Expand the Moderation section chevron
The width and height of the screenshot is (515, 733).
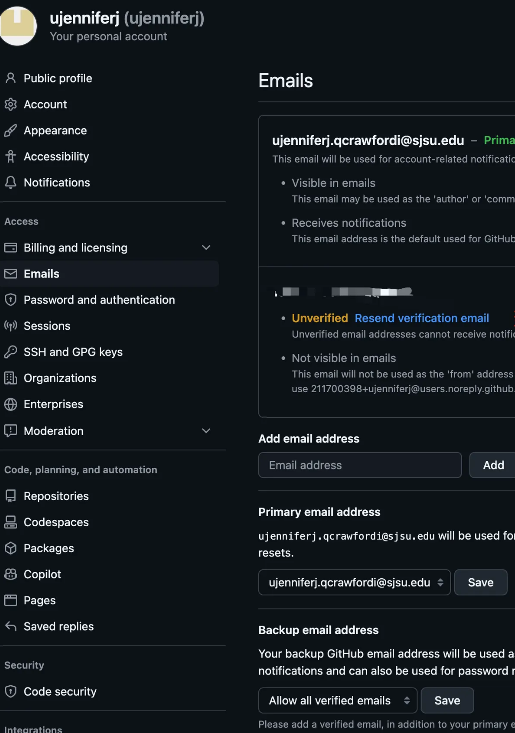tap(206, 431)
